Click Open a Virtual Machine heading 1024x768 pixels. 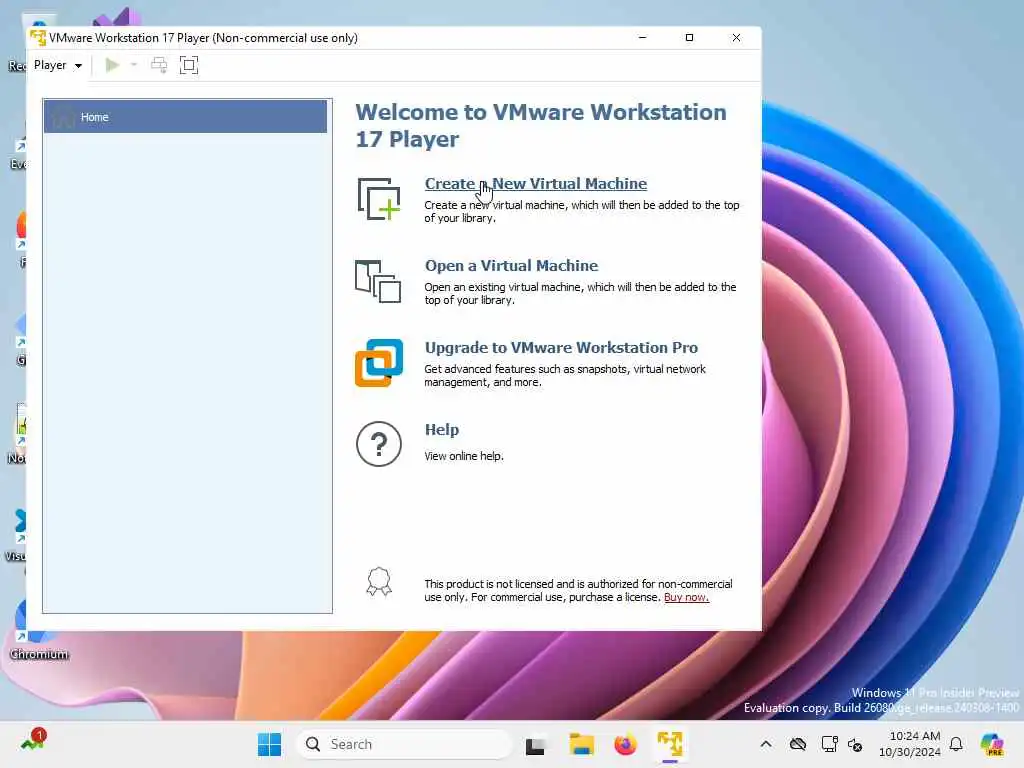511,266
